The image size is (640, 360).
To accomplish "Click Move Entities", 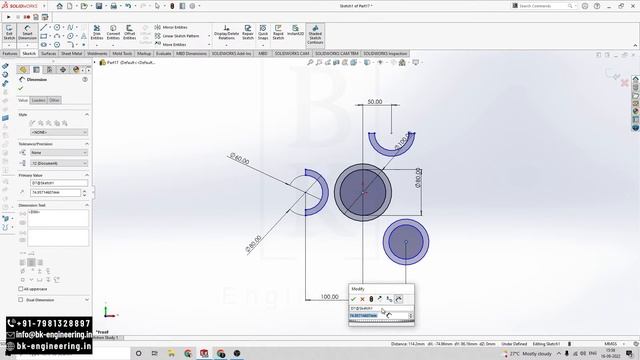I will (x=171, y=44).
